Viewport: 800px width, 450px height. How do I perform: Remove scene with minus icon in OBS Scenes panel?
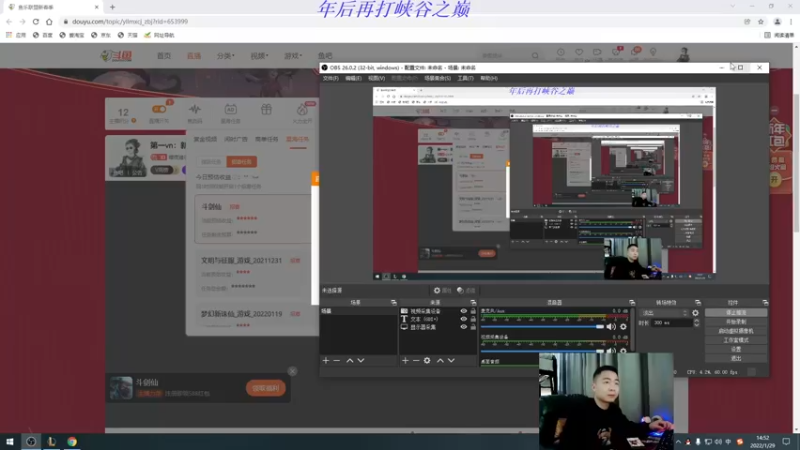coord(337,360)
